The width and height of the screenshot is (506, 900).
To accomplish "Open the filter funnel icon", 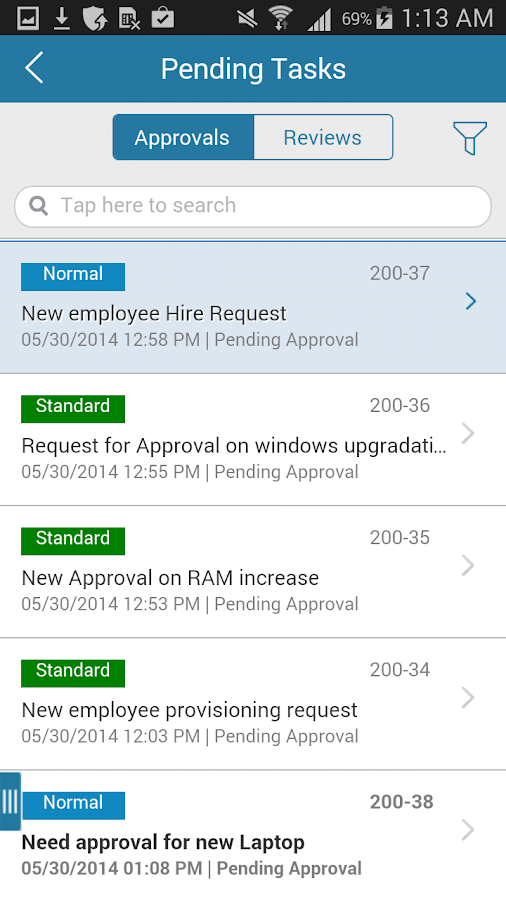I will click(x=470, y=138).
